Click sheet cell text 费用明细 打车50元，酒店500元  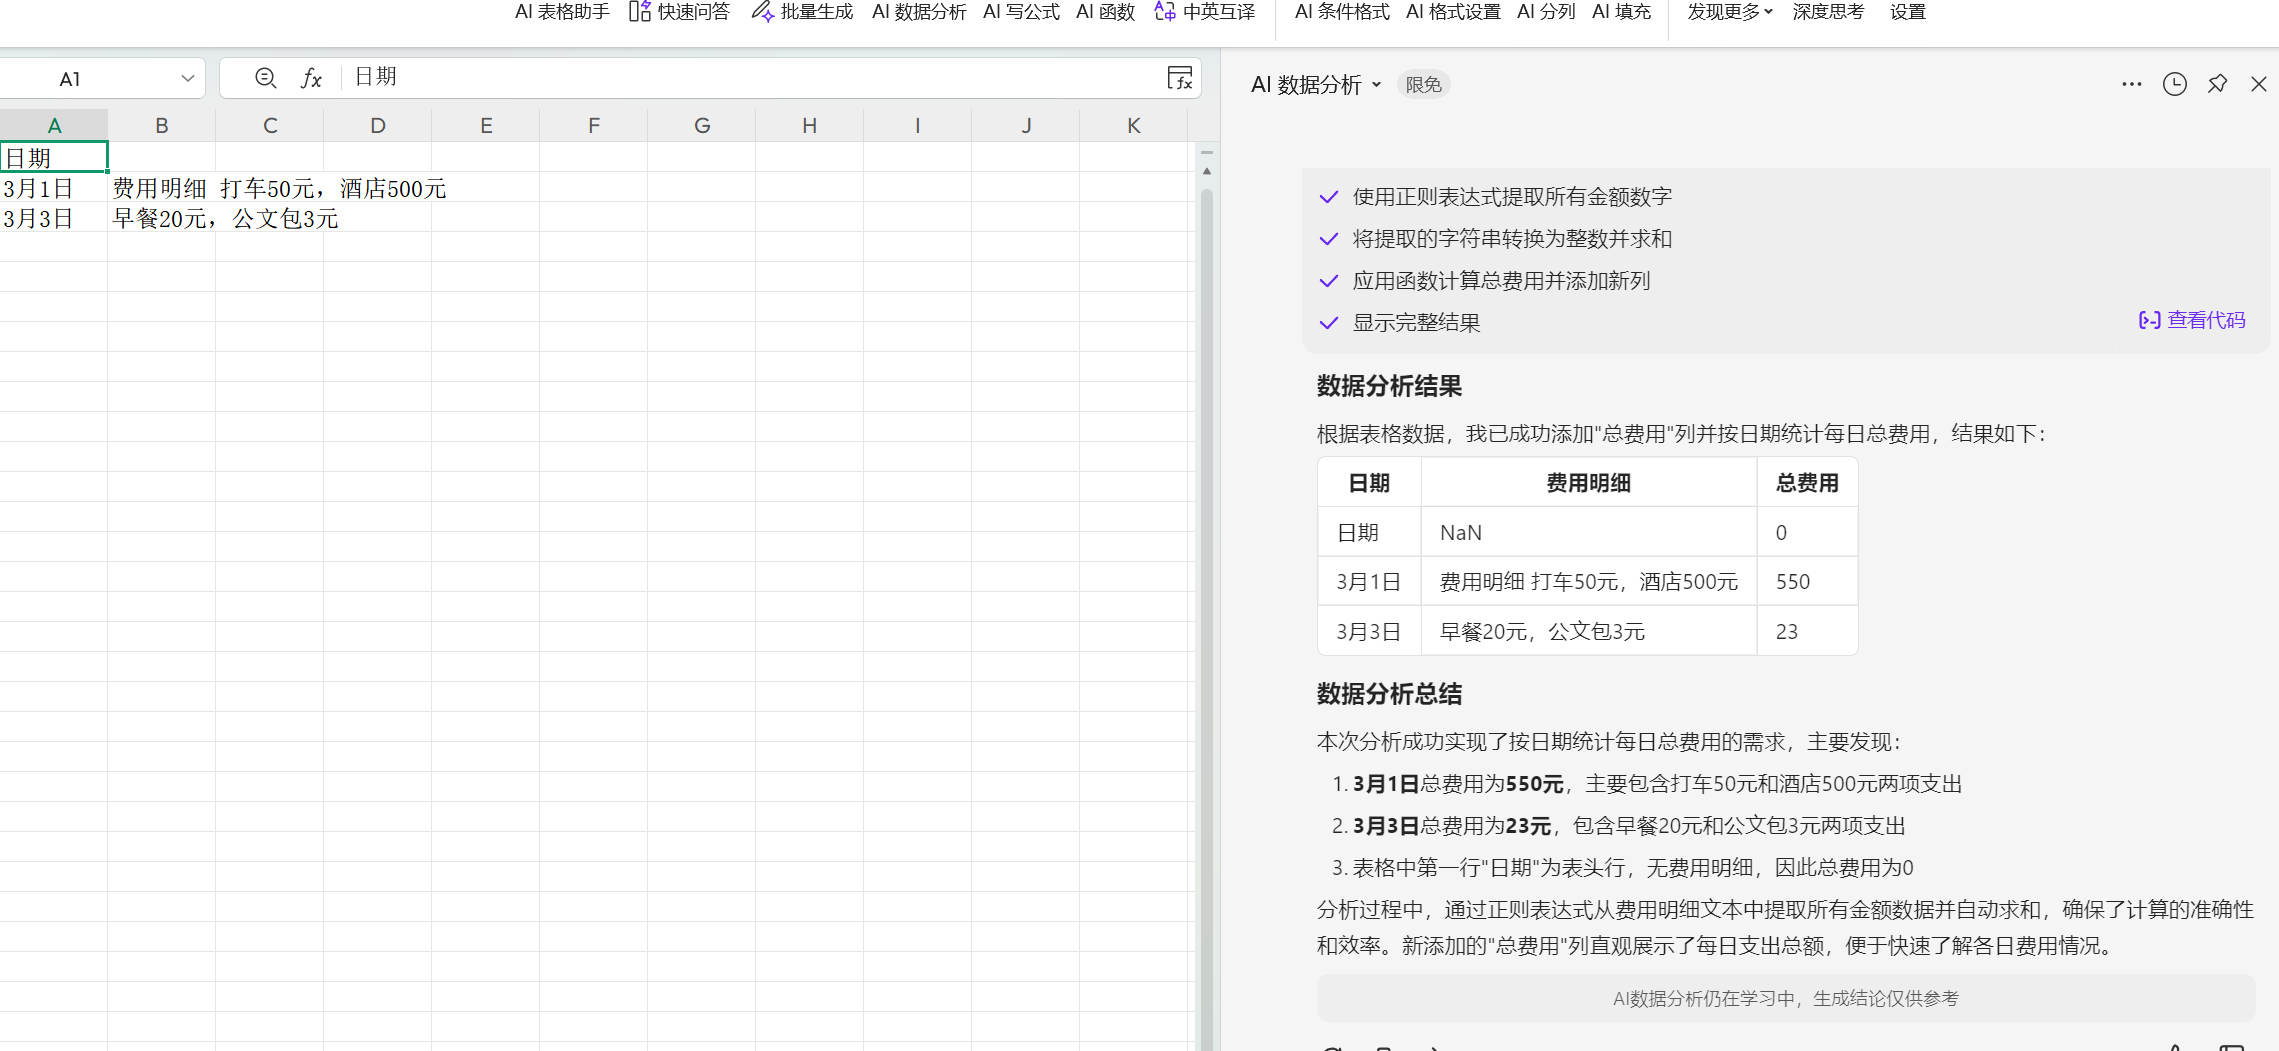(279, 188)
